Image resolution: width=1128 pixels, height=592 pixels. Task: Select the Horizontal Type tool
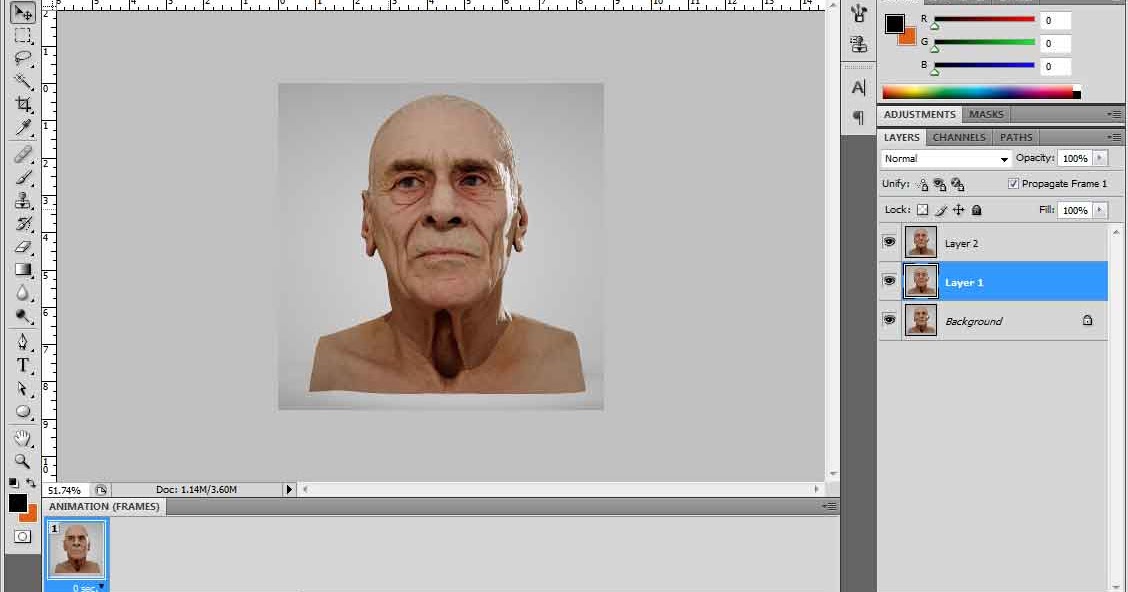(x=23, y=365)
